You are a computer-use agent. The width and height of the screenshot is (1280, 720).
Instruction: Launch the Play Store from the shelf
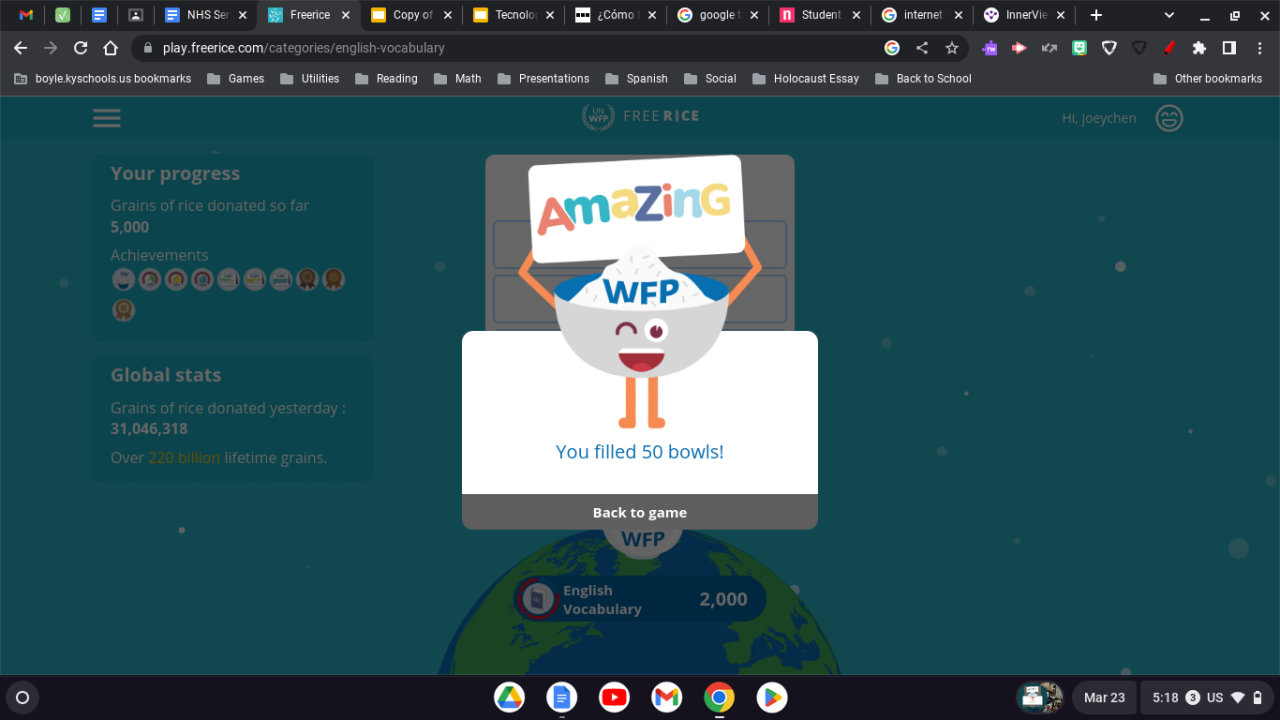(x=772, y=698)
